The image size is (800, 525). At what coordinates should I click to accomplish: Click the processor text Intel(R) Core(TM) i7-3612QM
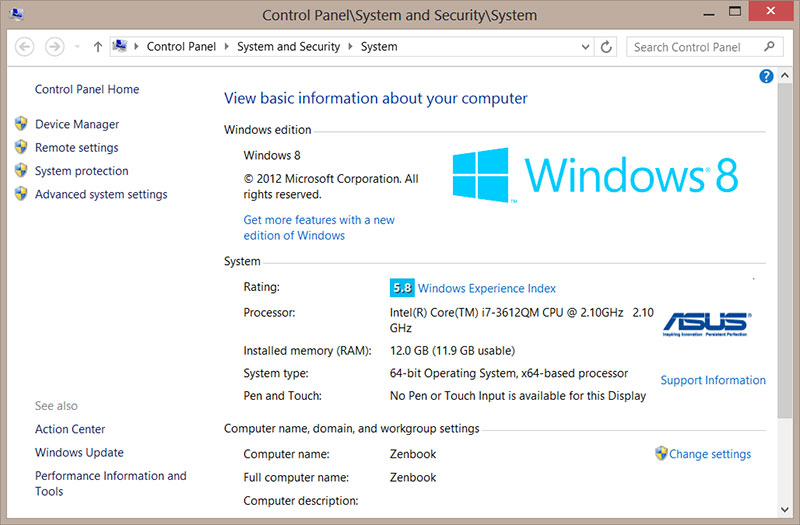pos(521,320)
